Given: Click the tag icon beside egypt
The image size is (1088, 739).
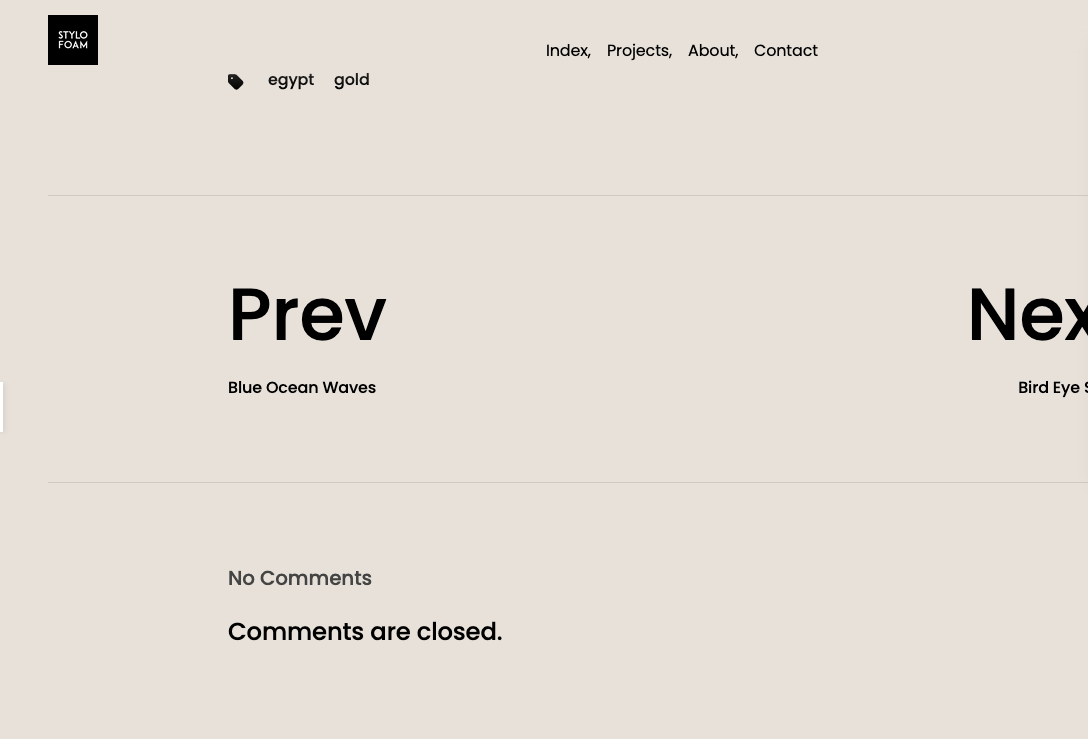Looking at the screenshot, I should (236, 82).
